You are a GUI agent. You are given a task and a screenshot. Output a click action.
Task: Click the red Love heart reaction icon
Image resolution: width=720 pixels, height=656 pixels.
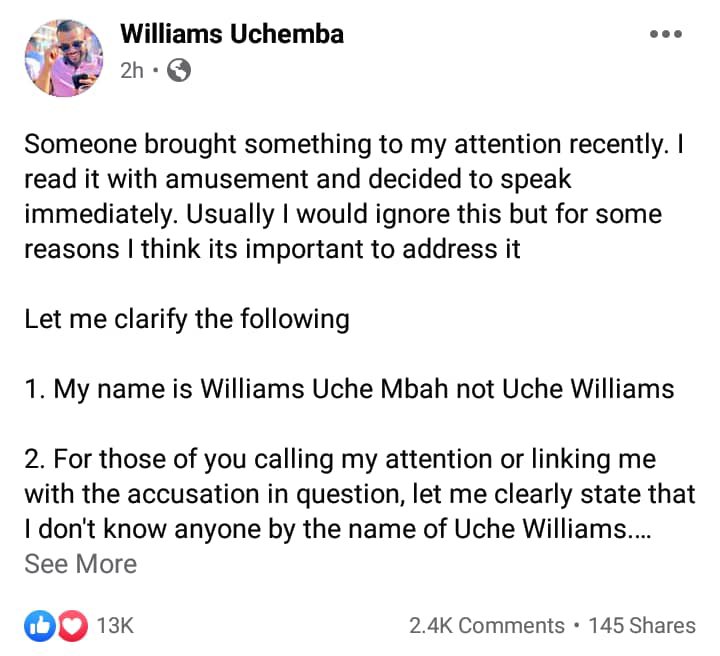[x=69, y=626]
